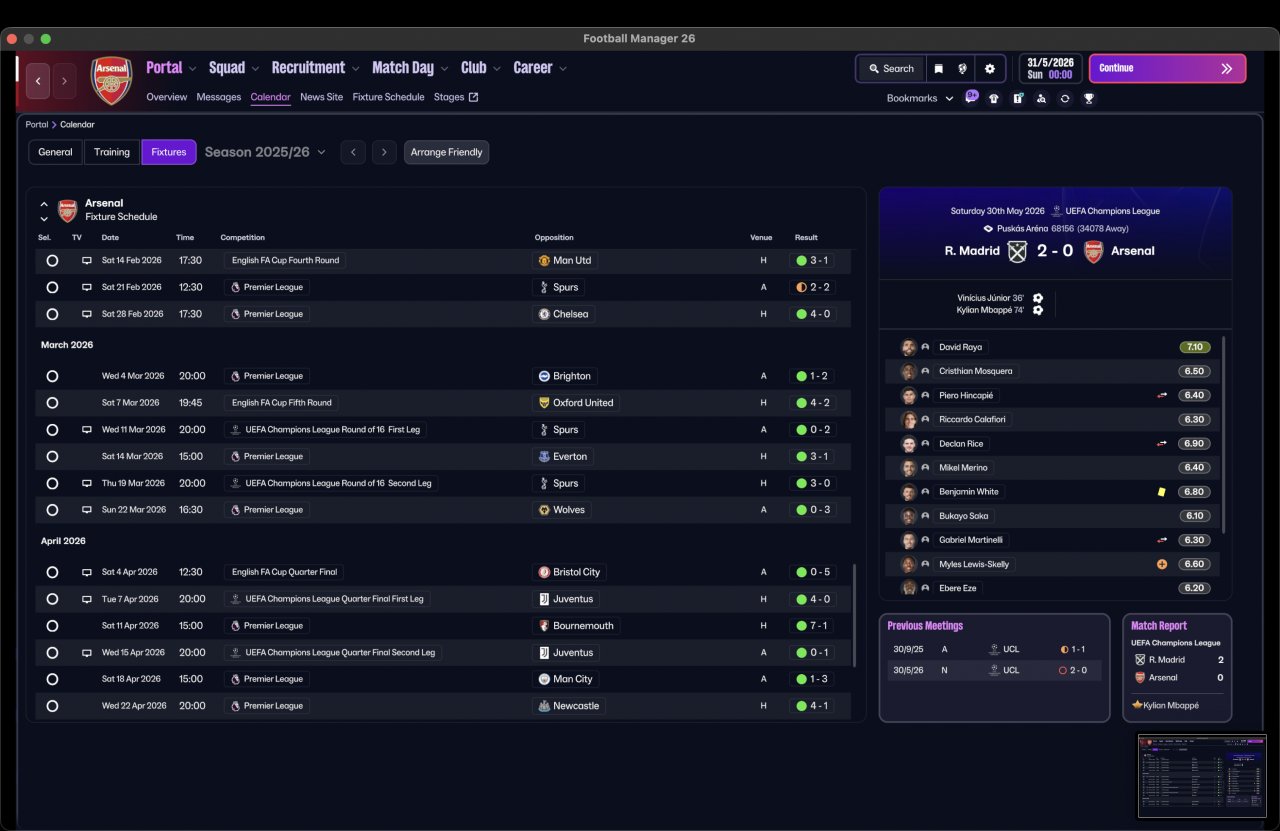Go forward with the header forward arrow
The image size is (1280, 831).
click(x=64, y=80)
